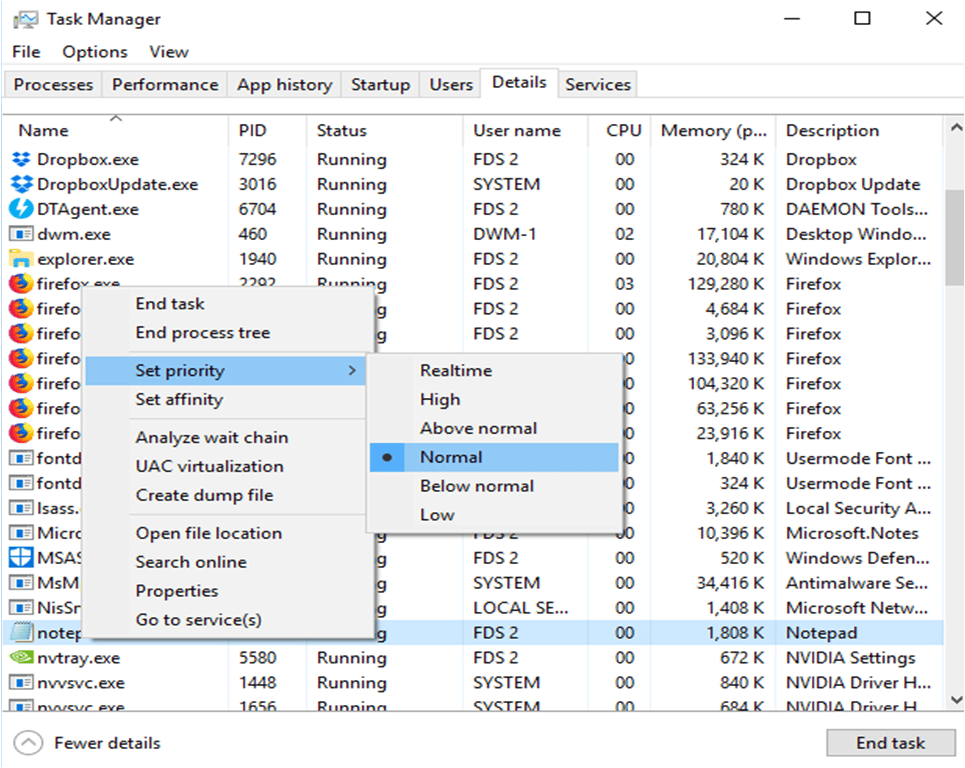Click the MsMpEng process icon
This screenshot has width=965, height=768.
pyautogui.click(x=21, y=582)
